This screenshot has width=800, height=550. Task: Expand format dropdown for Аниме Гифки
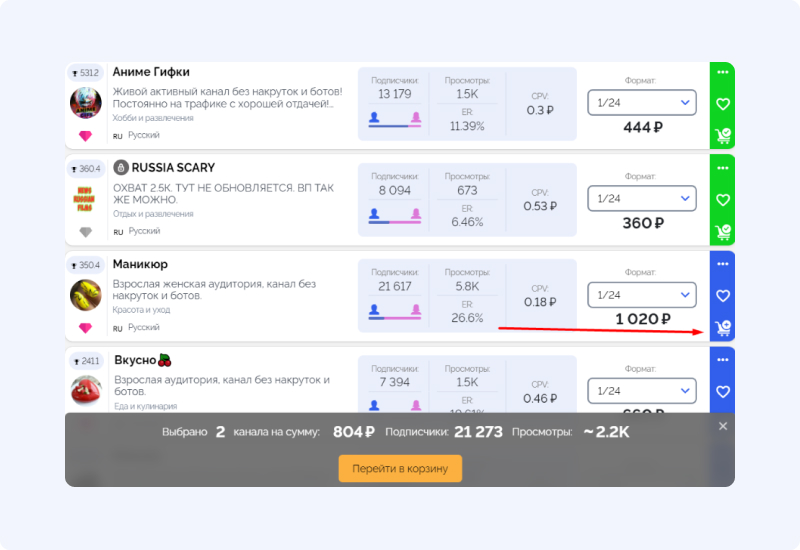coord(641,102)
